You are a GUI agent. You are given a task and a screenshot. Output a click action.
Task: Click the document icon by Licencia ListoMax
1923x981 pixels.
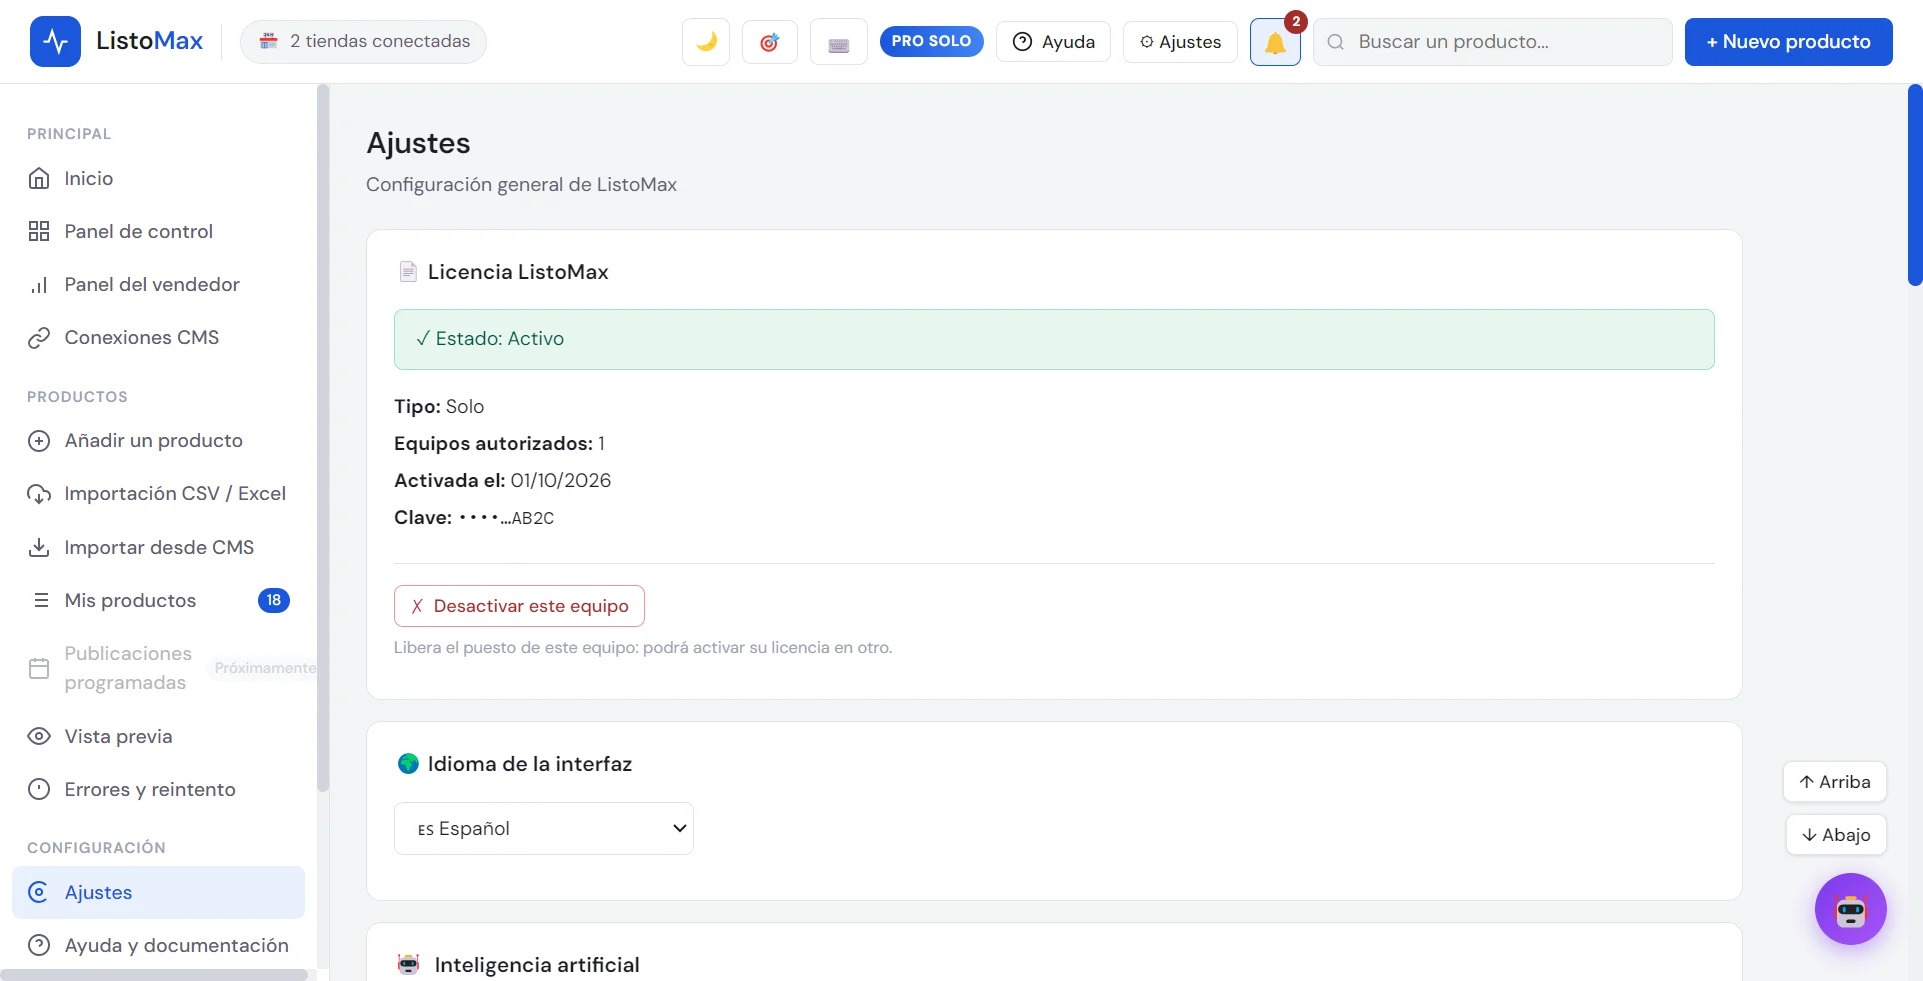[x=408, y=272]
